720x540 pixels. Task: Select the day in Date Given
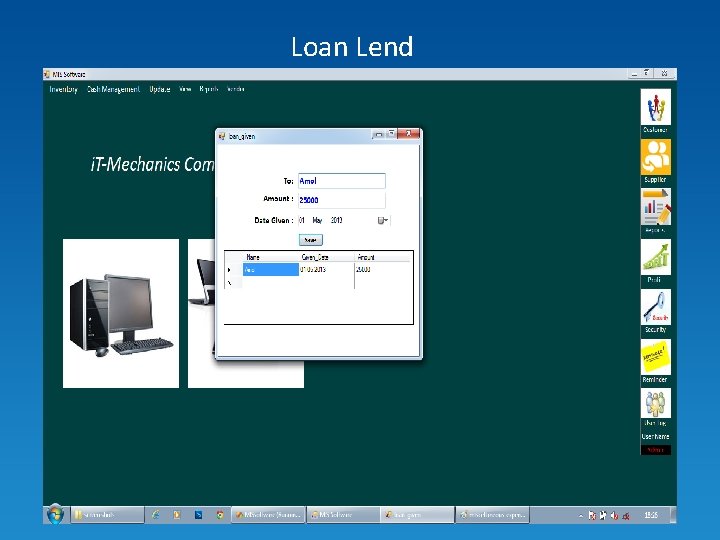click(302, 220)
